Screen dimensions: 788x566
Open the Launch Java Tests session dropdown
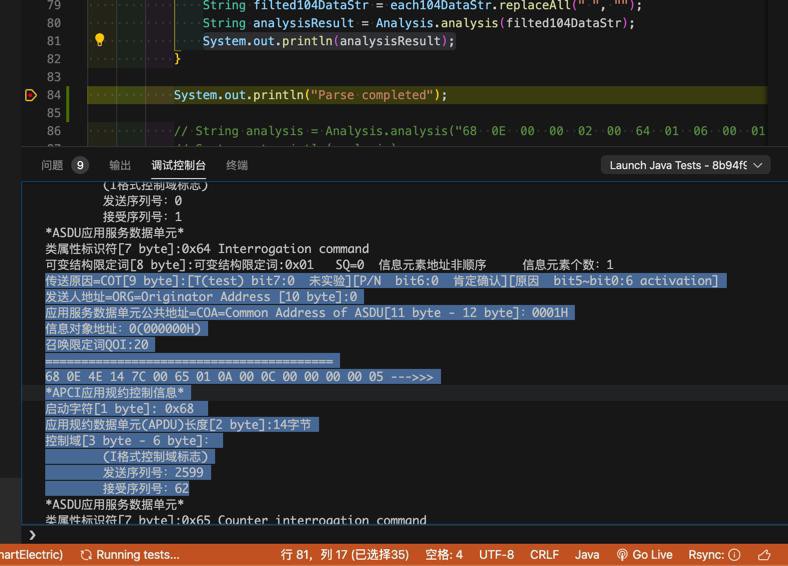tap(685, 165)
